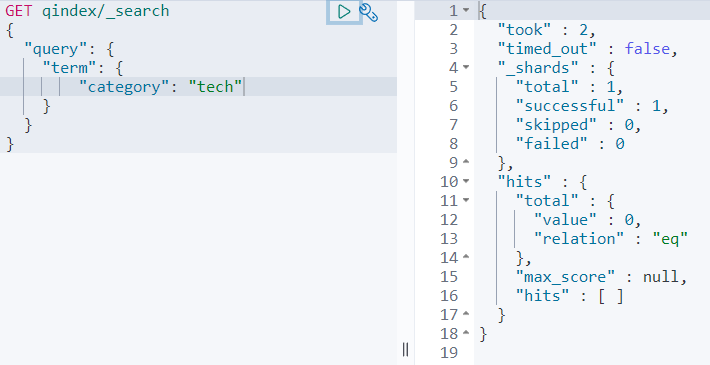Collapse the "hits" block on line 10

466,182
